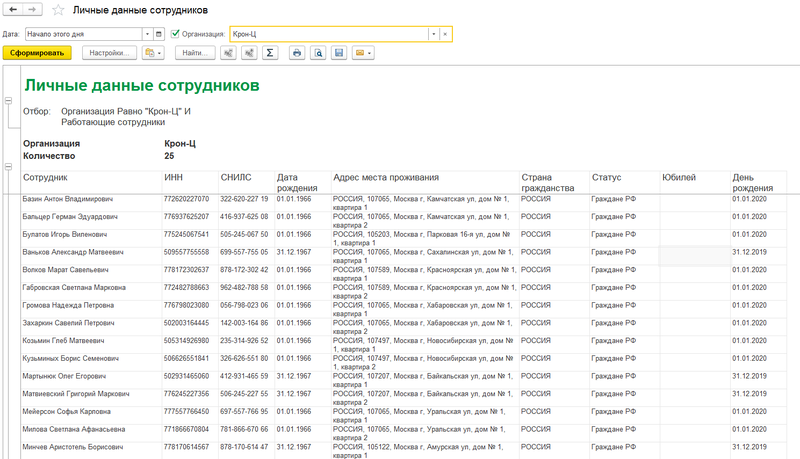Click SNILS value 416-937-625 08
This screenshot has width=800, height=459.
coord(244,217)
